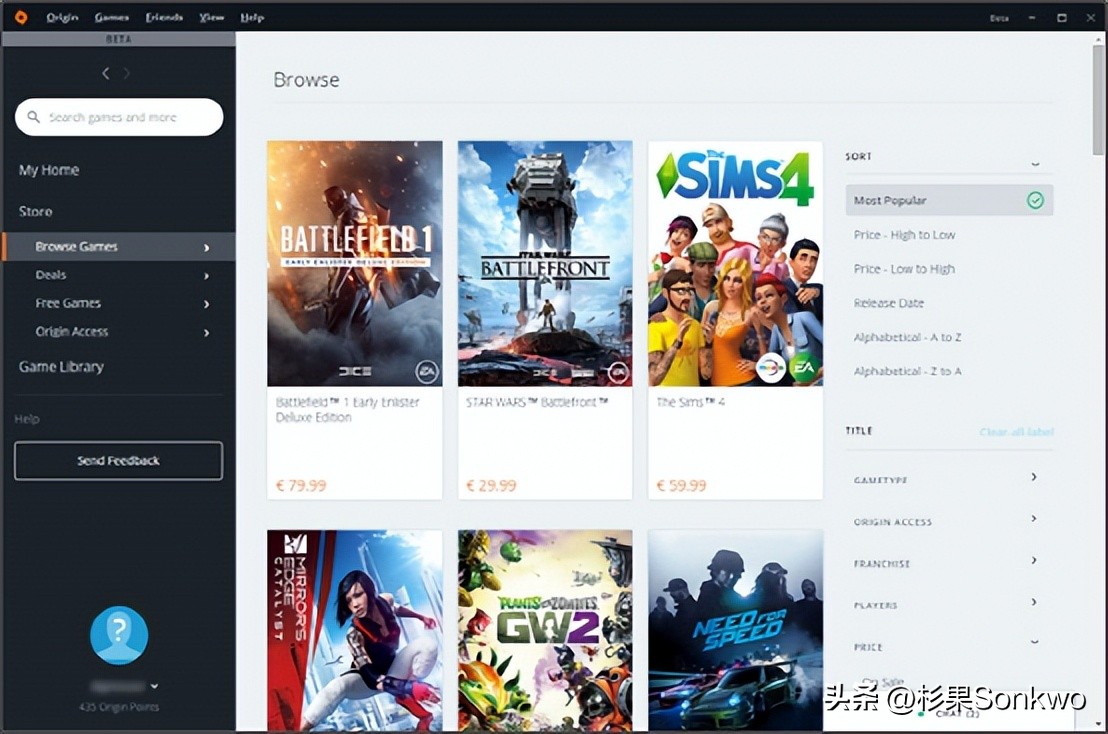The width and height of the screenshot is (1108, 734).
Task: Open the Origin menu
Action: [x=62, y=17]
